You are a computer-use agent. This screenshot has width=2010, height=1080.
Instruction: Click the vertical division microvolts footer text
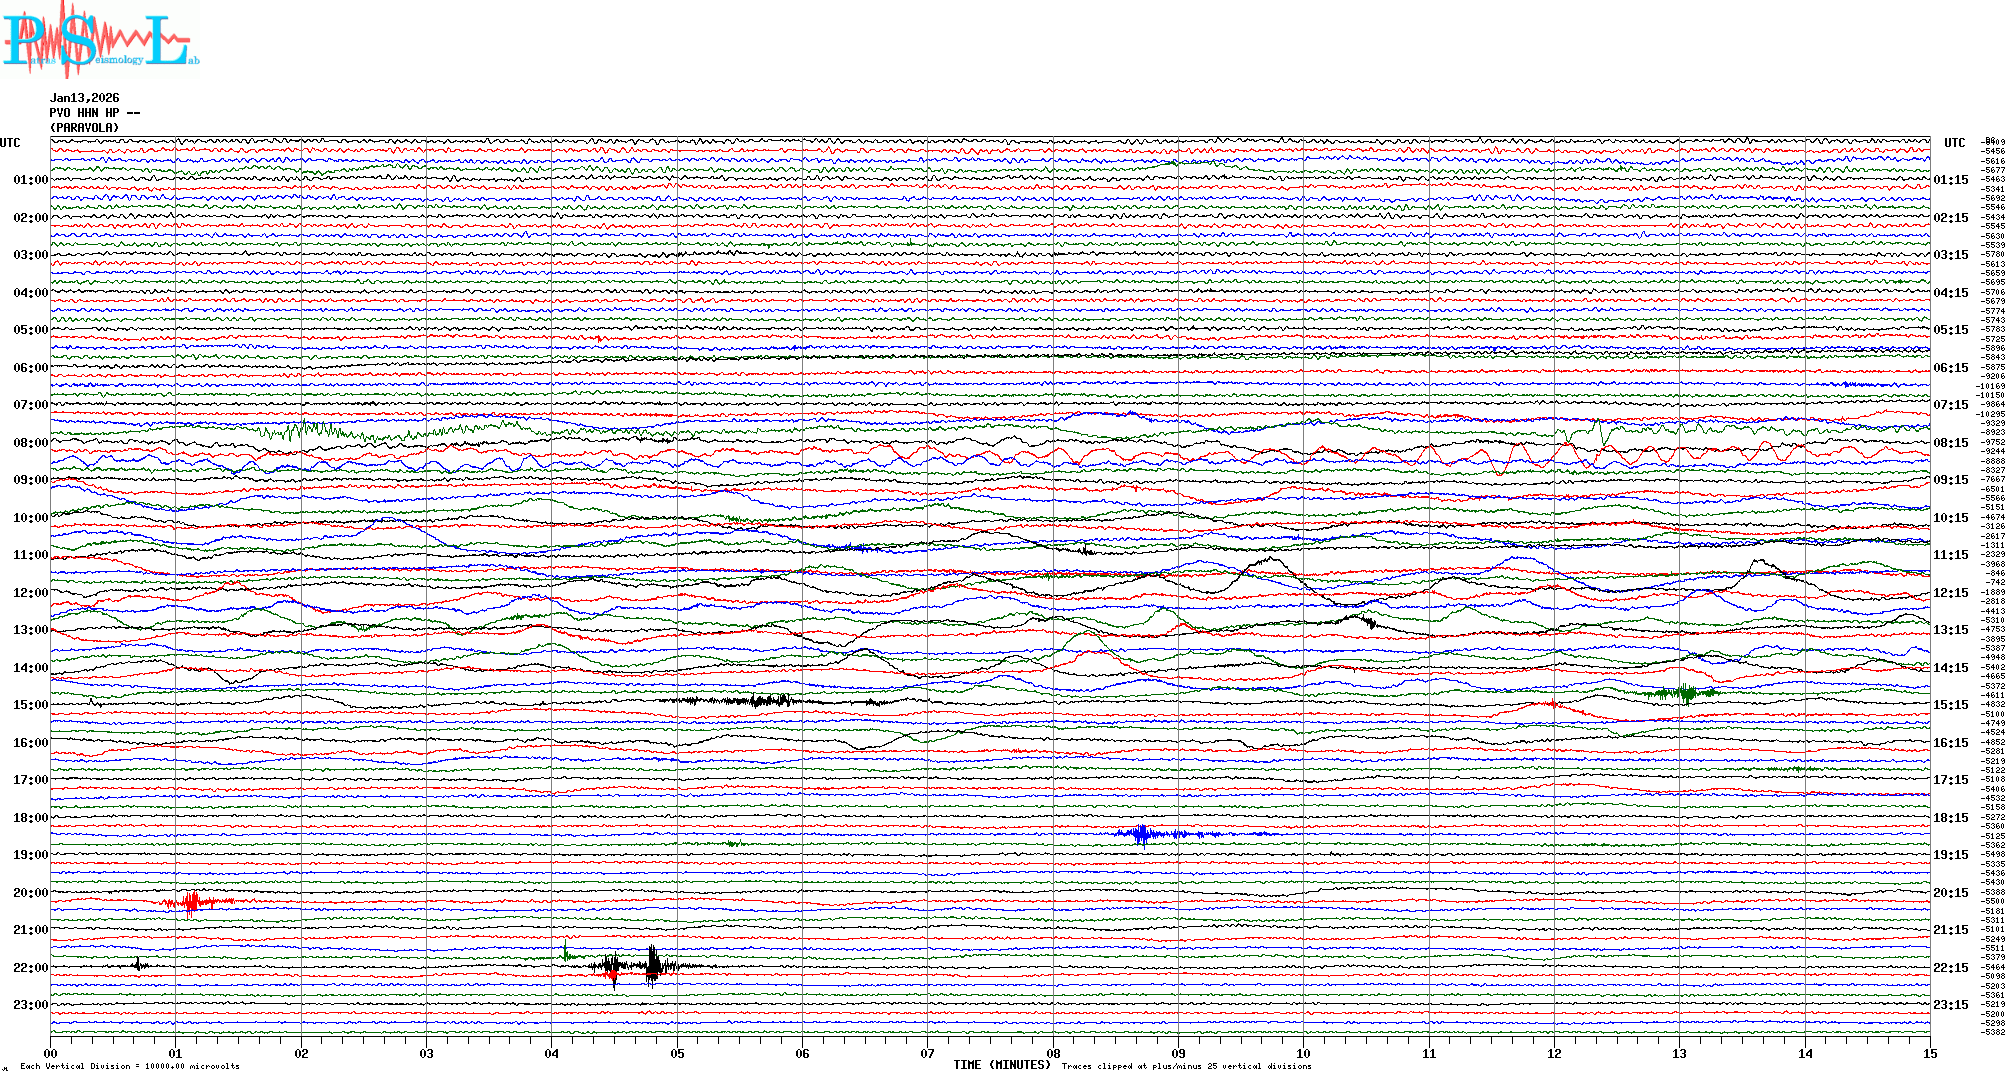coord(130,1066)
